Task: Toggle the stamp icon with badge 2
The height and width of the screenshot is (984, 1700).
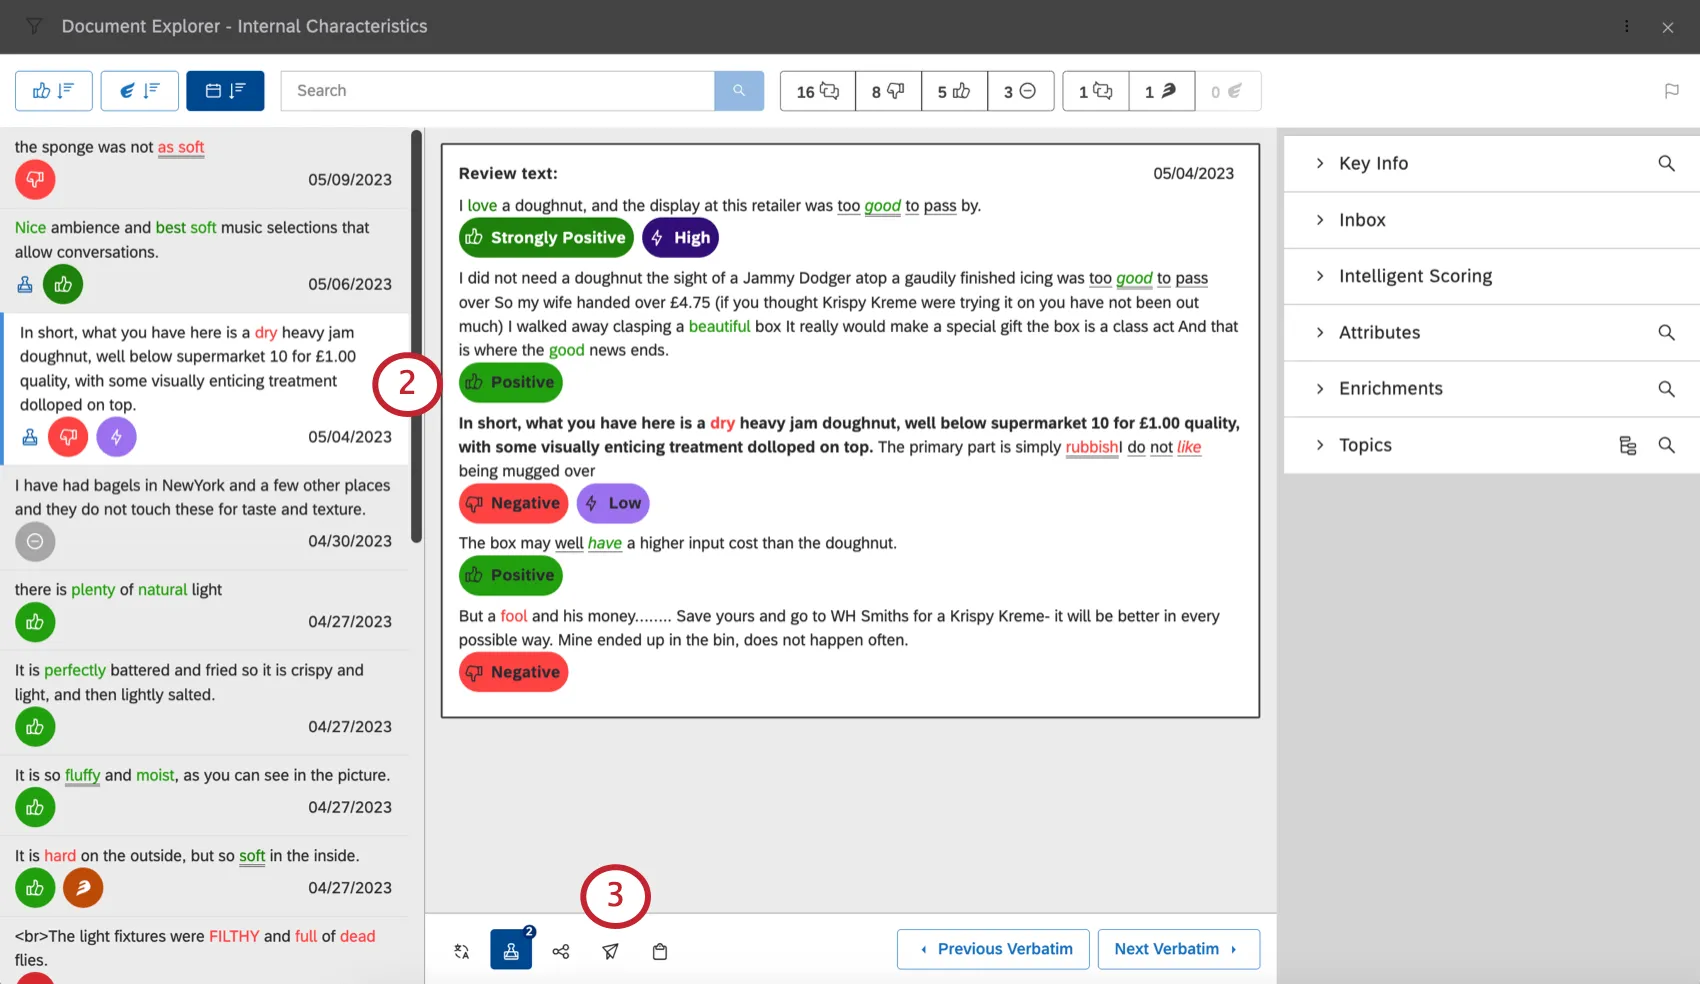Action: click(511, 950)
